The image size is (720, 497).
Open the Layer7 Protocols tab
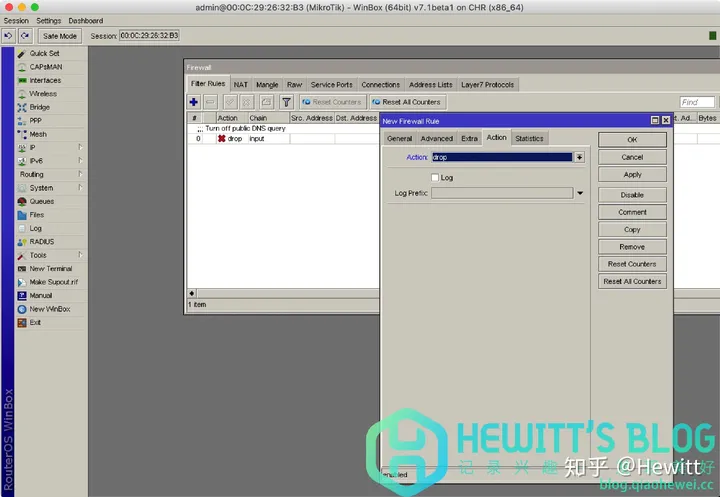488,85
